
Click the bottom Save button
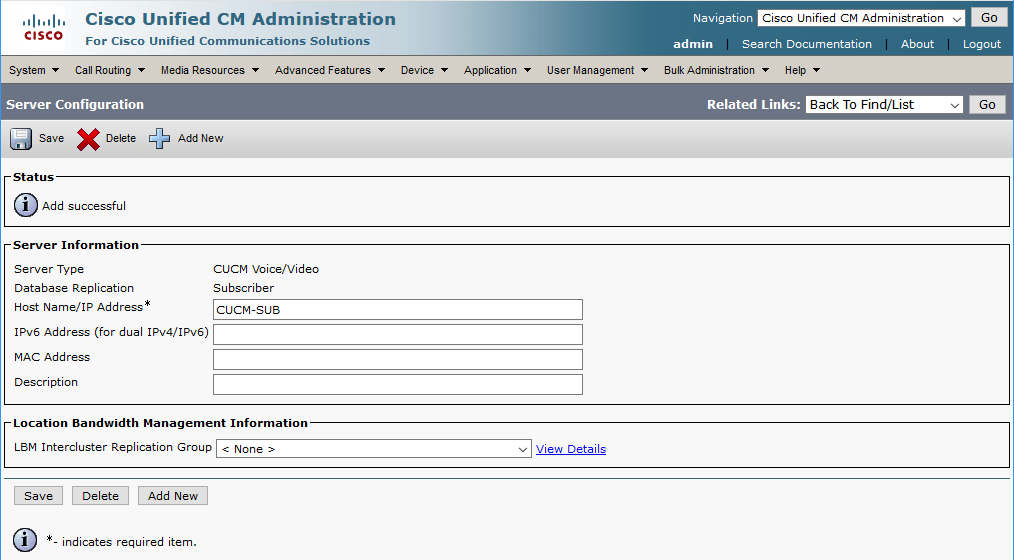[38, 496]
